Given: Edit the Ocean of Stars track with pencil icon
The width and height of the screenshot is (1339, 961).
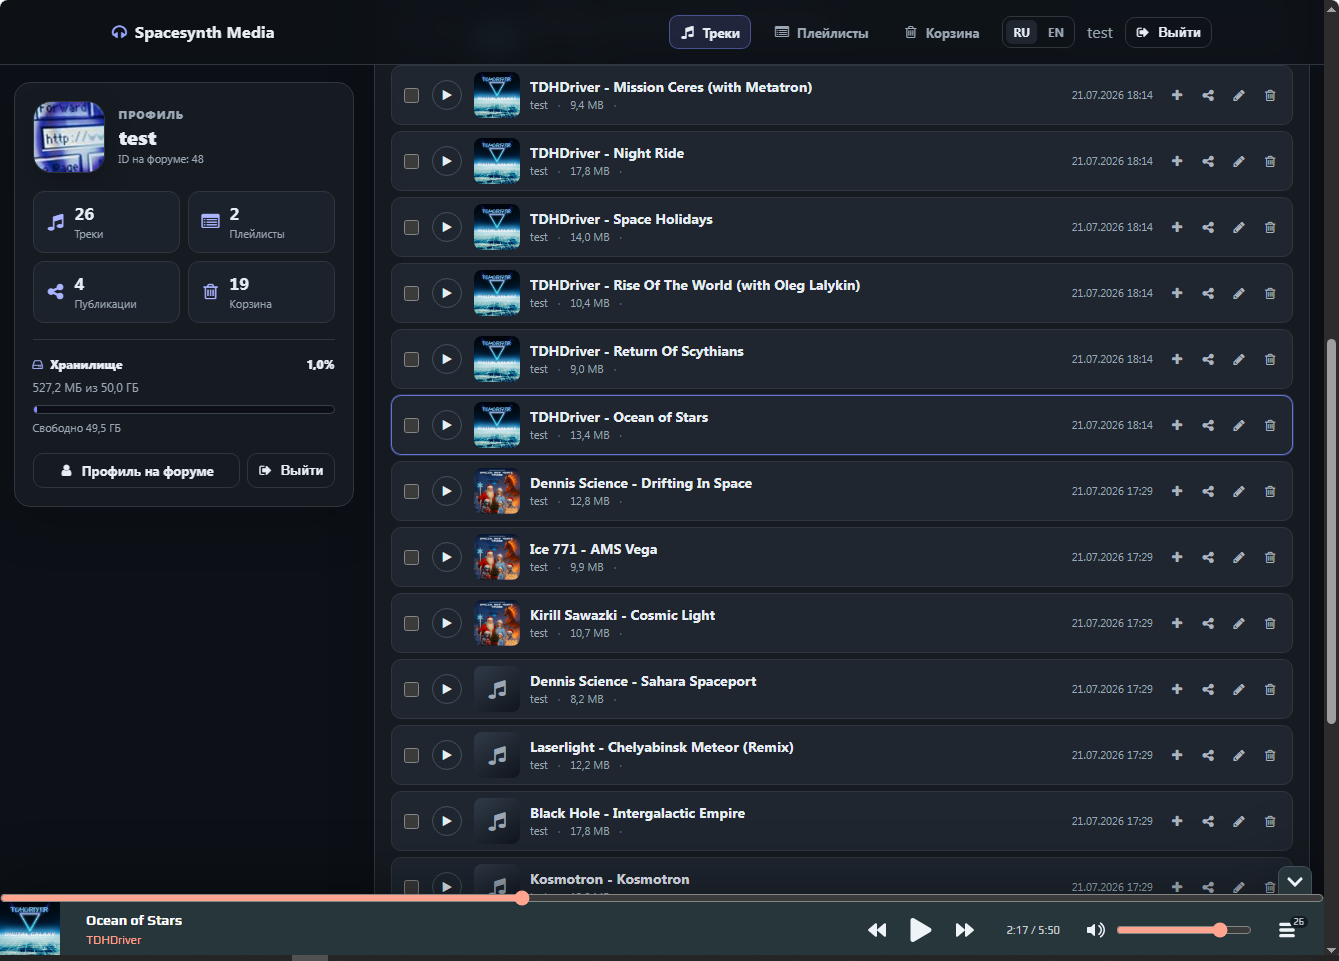Looking at the screenshot, I should tap(1239, 425).
